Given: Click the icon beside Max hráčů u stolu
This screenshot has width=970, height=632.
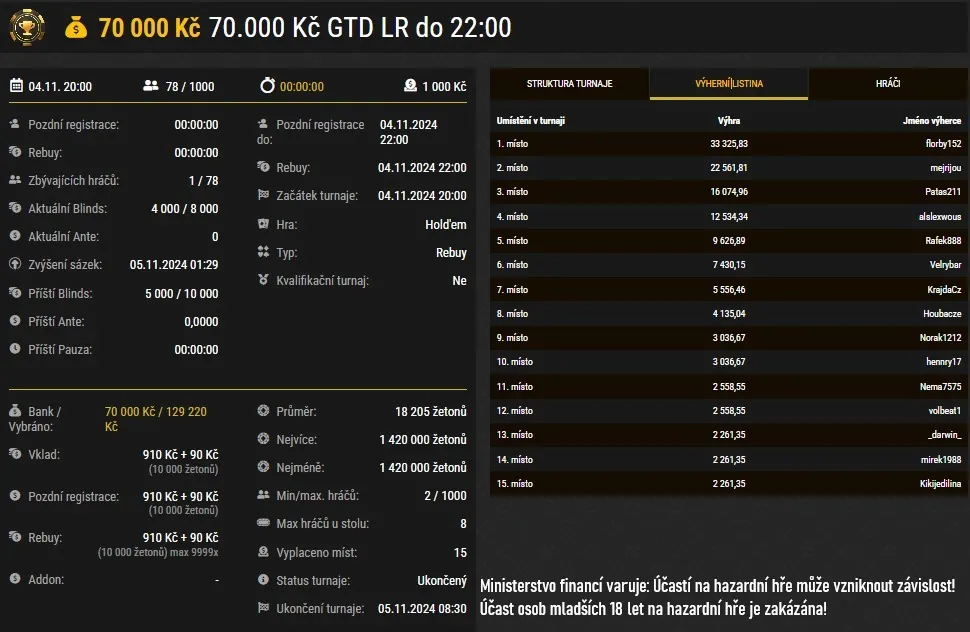Looking at the screenshot, I should 263,524.
